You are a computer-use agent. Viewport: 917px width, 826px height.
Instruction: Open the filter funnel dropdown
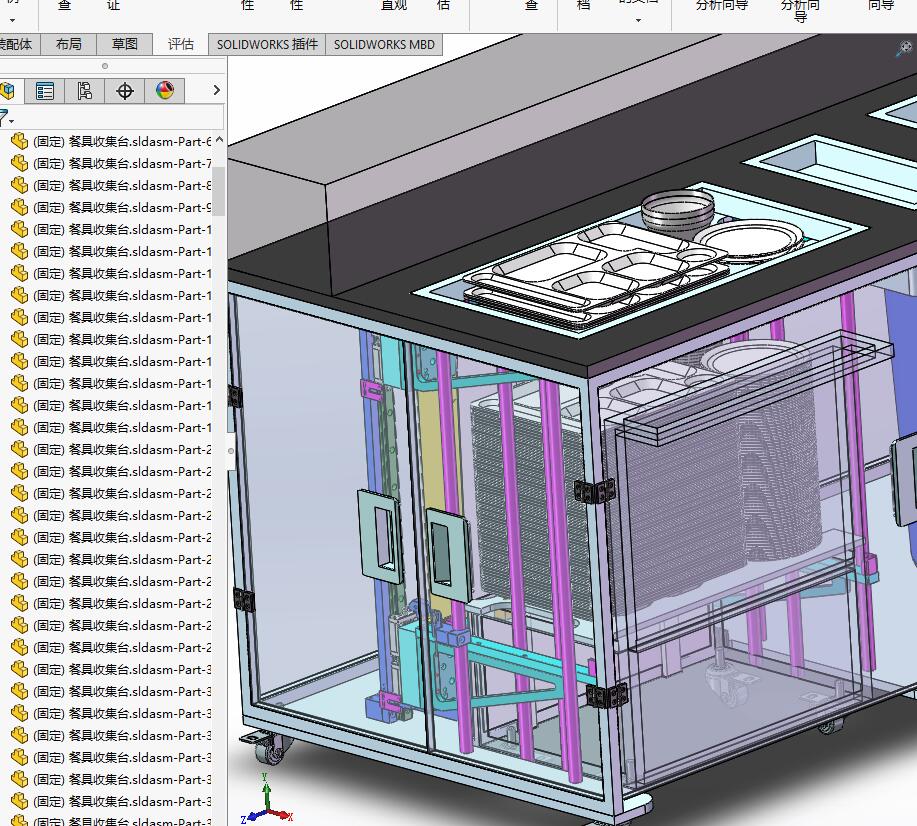point(5,118)
